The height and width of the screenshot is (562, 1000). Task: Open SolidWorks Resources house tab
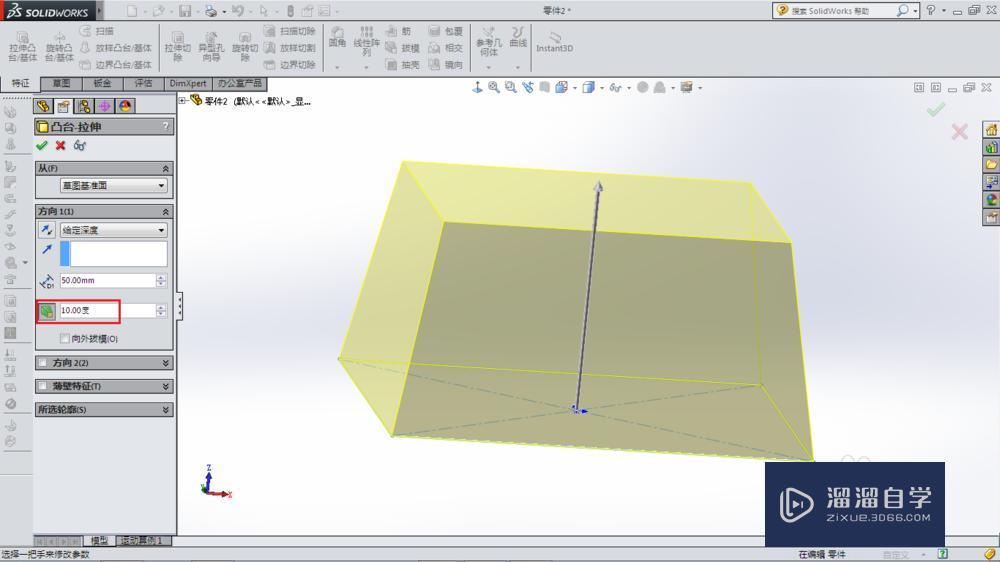991,130
